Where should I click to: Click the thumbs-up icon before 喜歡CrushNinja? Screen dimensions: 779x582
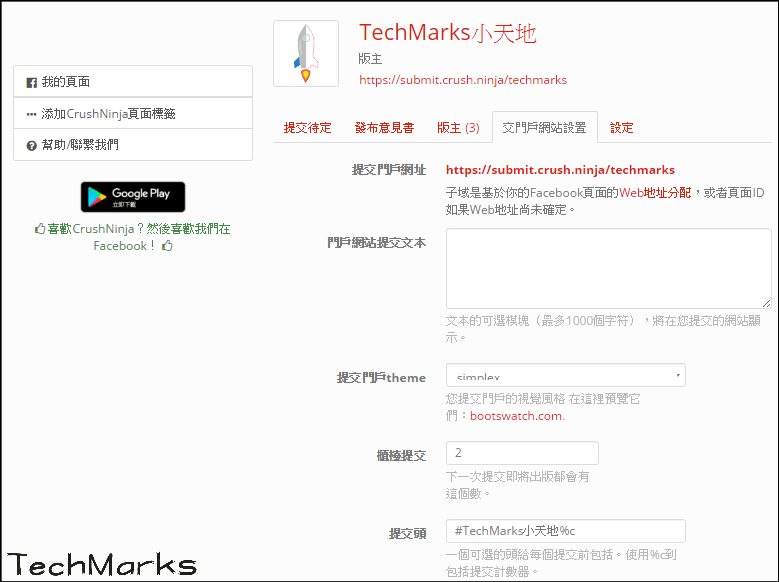40,229
